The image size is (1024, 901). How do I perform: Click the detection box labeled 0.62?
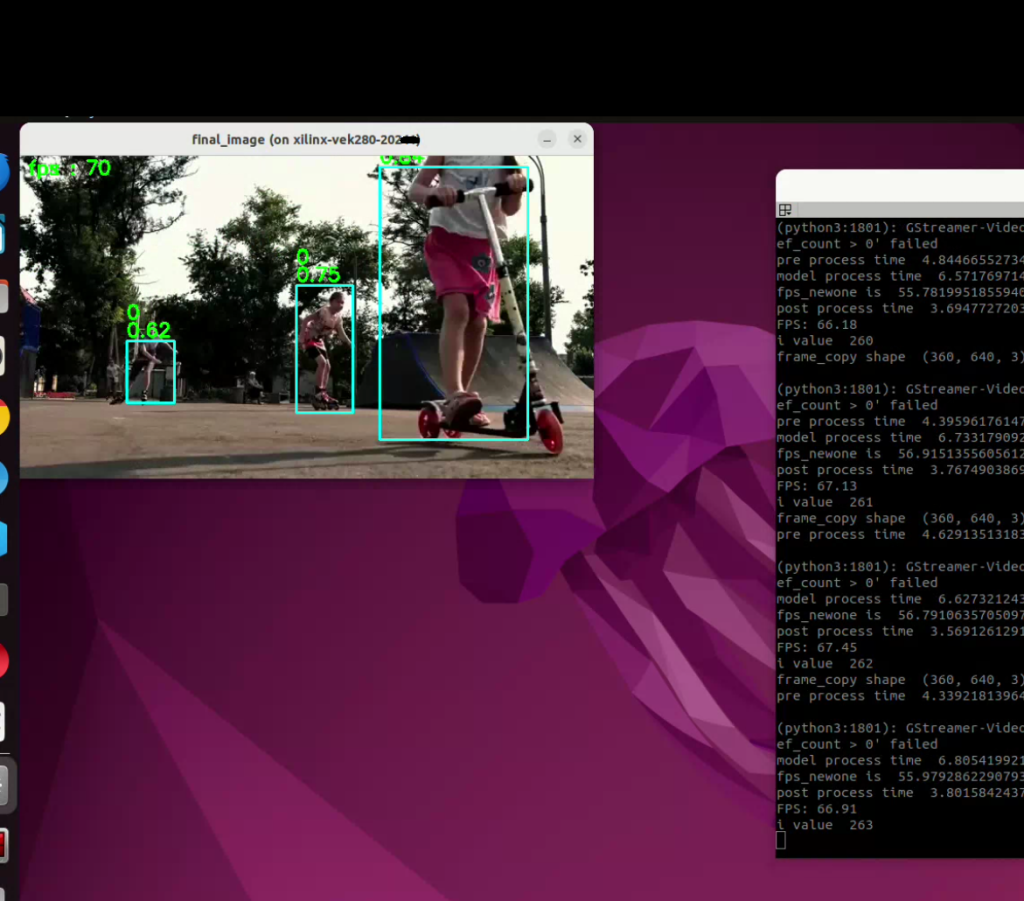[x=150, y=371]
